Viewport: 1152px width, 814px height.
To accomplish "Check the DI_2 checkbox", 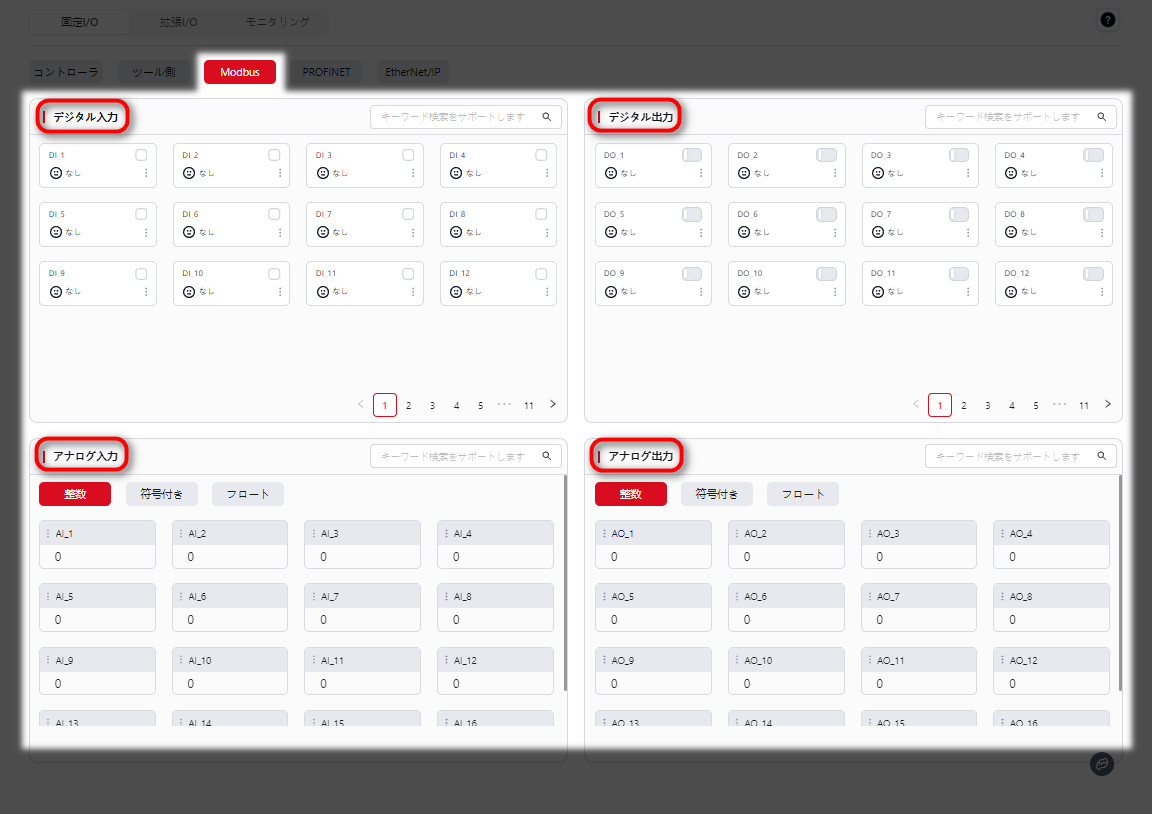I will (x=274, y=155).
